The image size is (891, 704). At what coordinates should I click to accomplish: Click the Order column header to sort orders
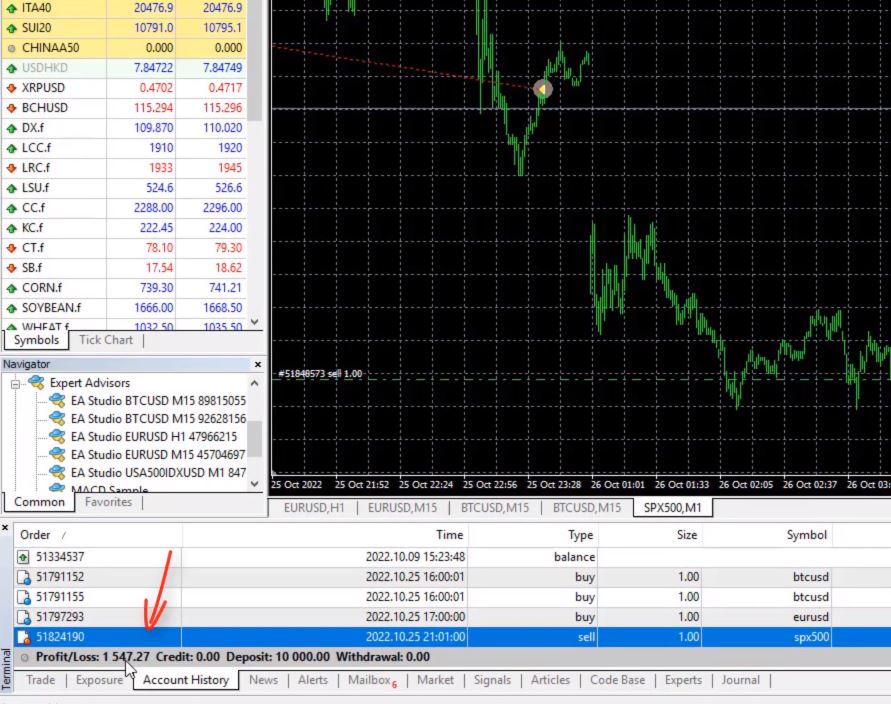click(x=35, y=535)
